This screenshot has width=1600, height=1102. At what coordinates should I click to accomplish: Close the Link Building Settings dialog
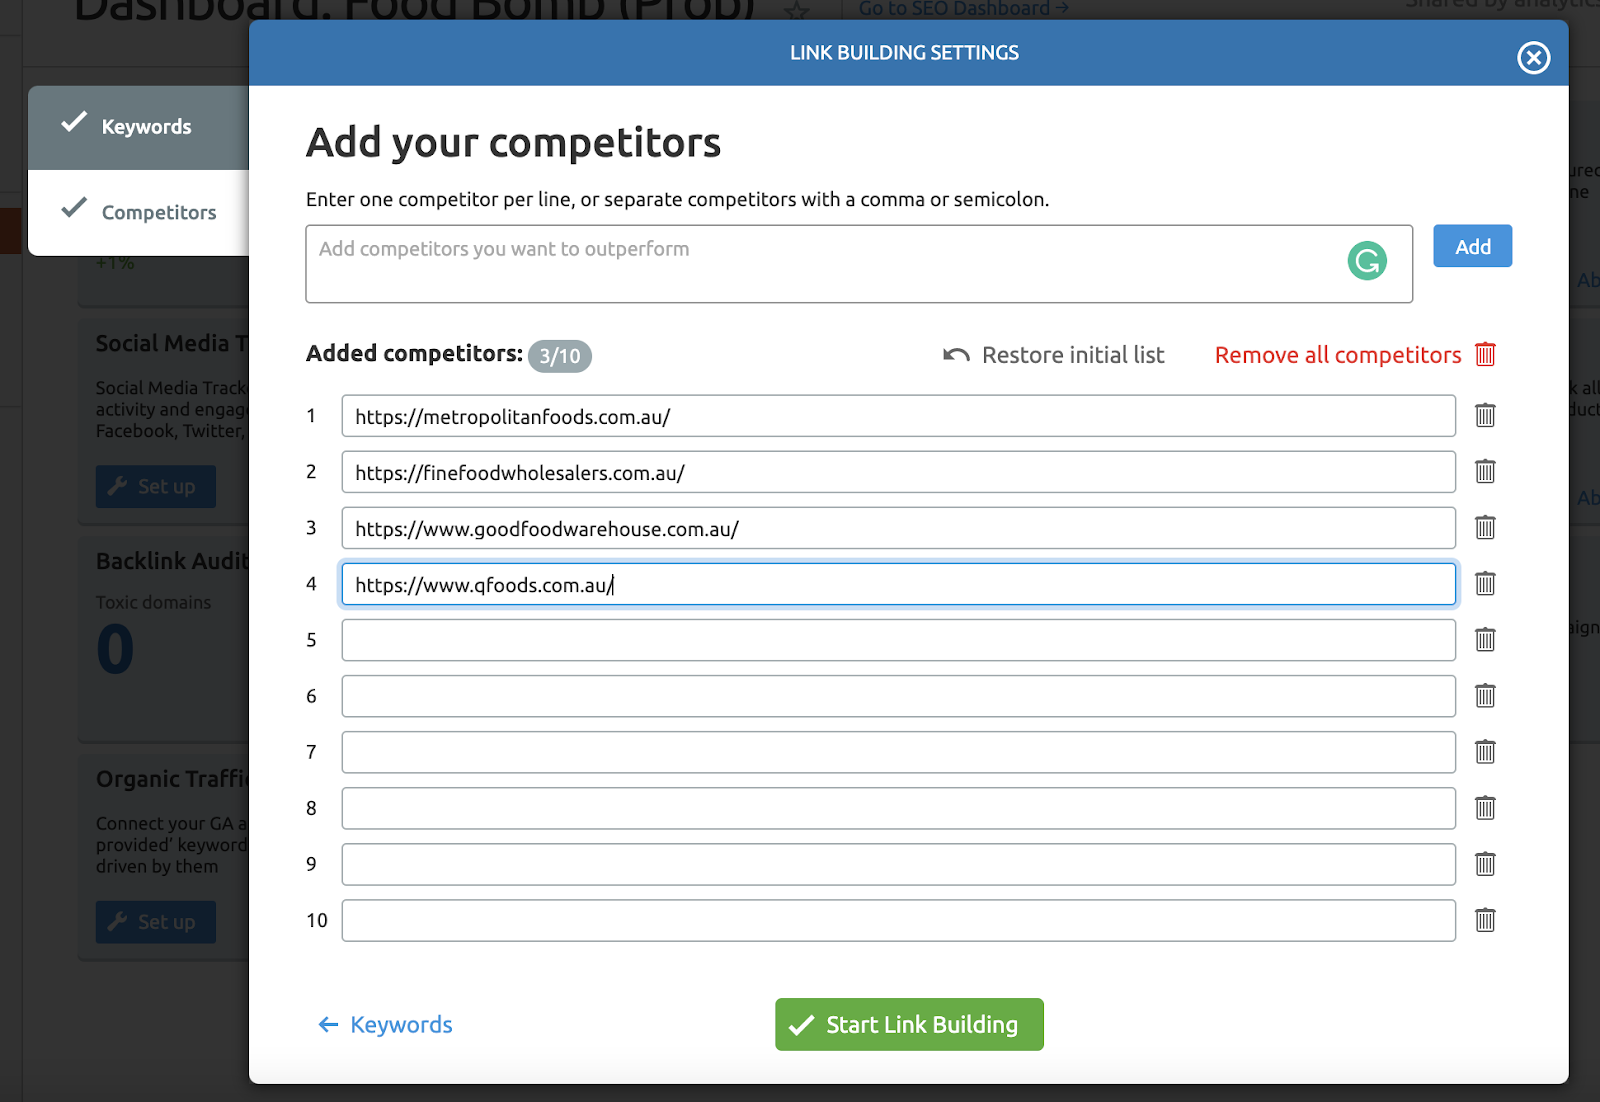1533,57
